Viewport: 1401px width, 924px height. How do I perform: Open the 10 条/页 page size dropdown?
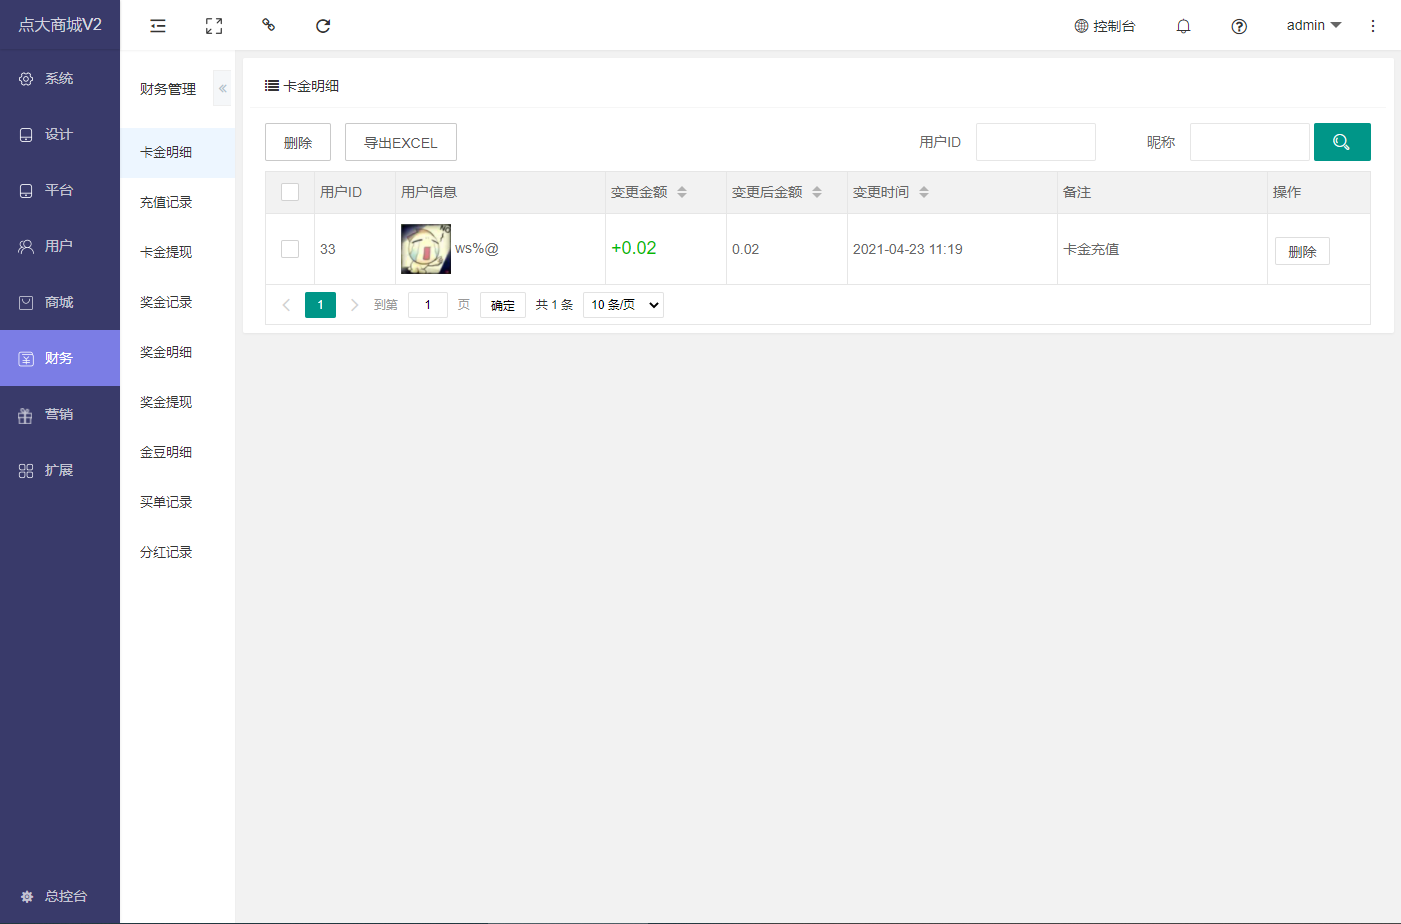click(x=623, y=305)
